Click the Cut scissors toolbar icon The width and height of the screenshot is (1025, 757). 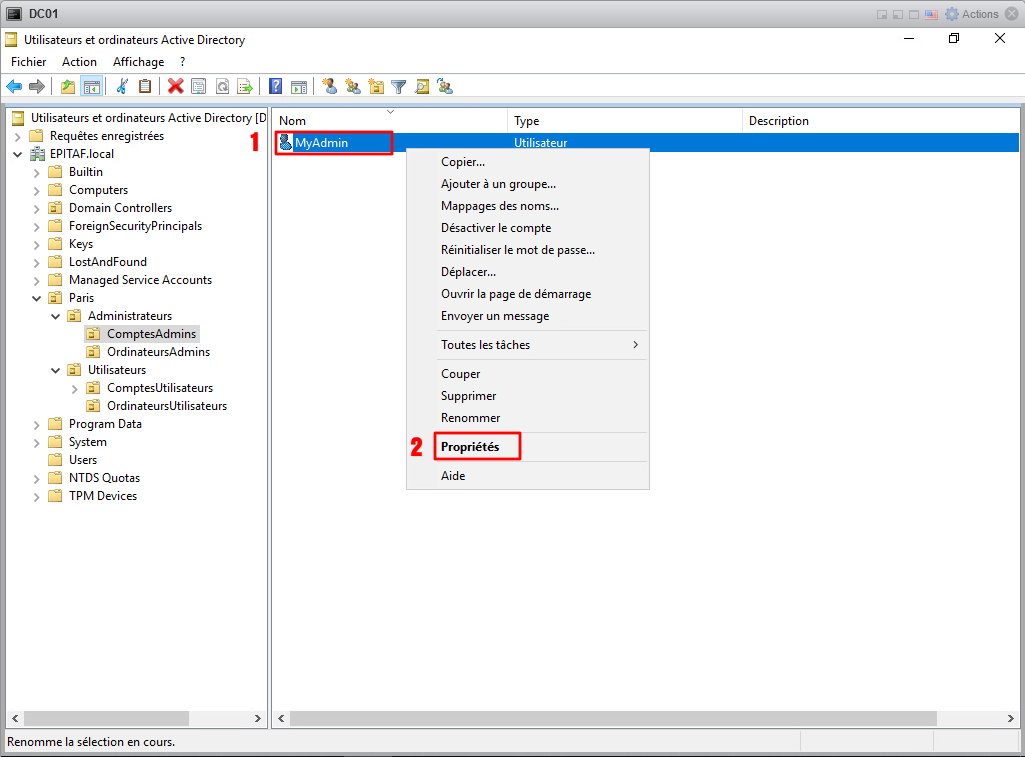122,86
